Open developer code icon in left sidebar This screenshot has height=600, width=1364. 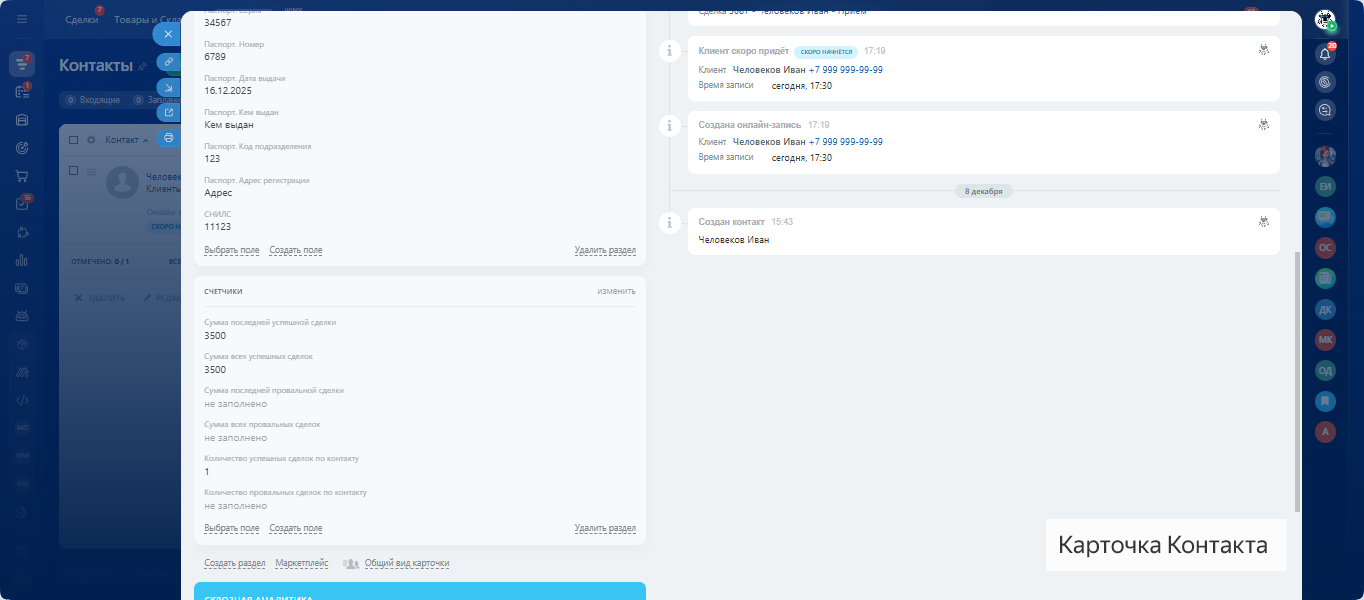(22, 400)
